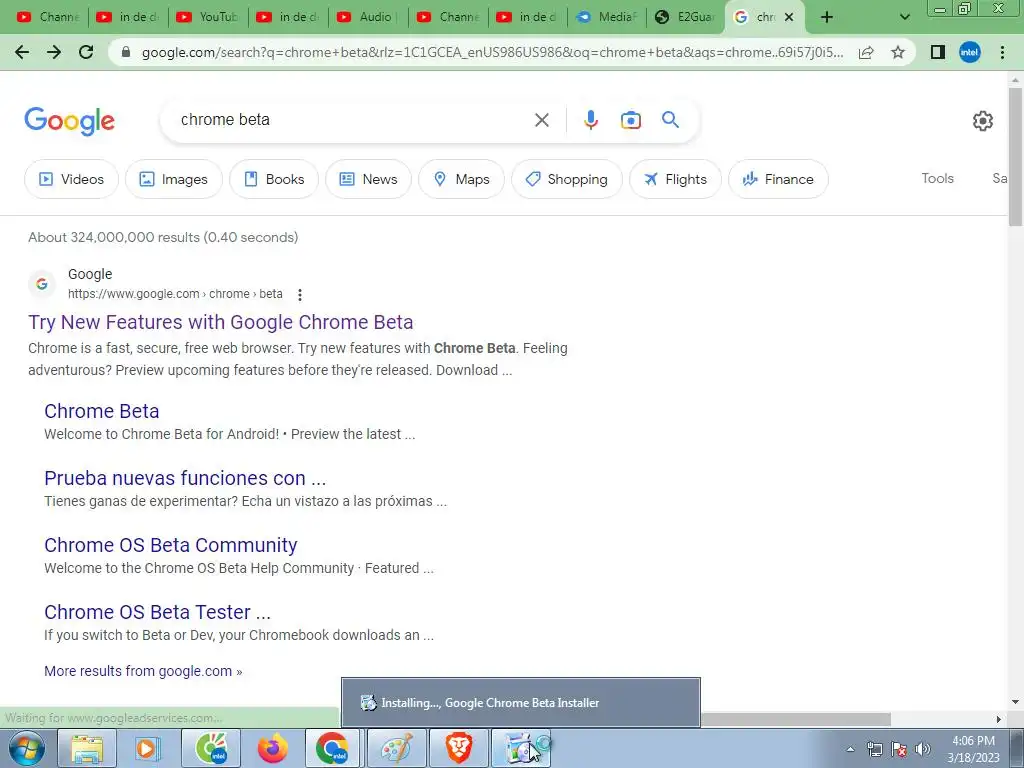Open More results from google.com
Image resolution: width=1024 pixels, height=768 pixels.
143,671
